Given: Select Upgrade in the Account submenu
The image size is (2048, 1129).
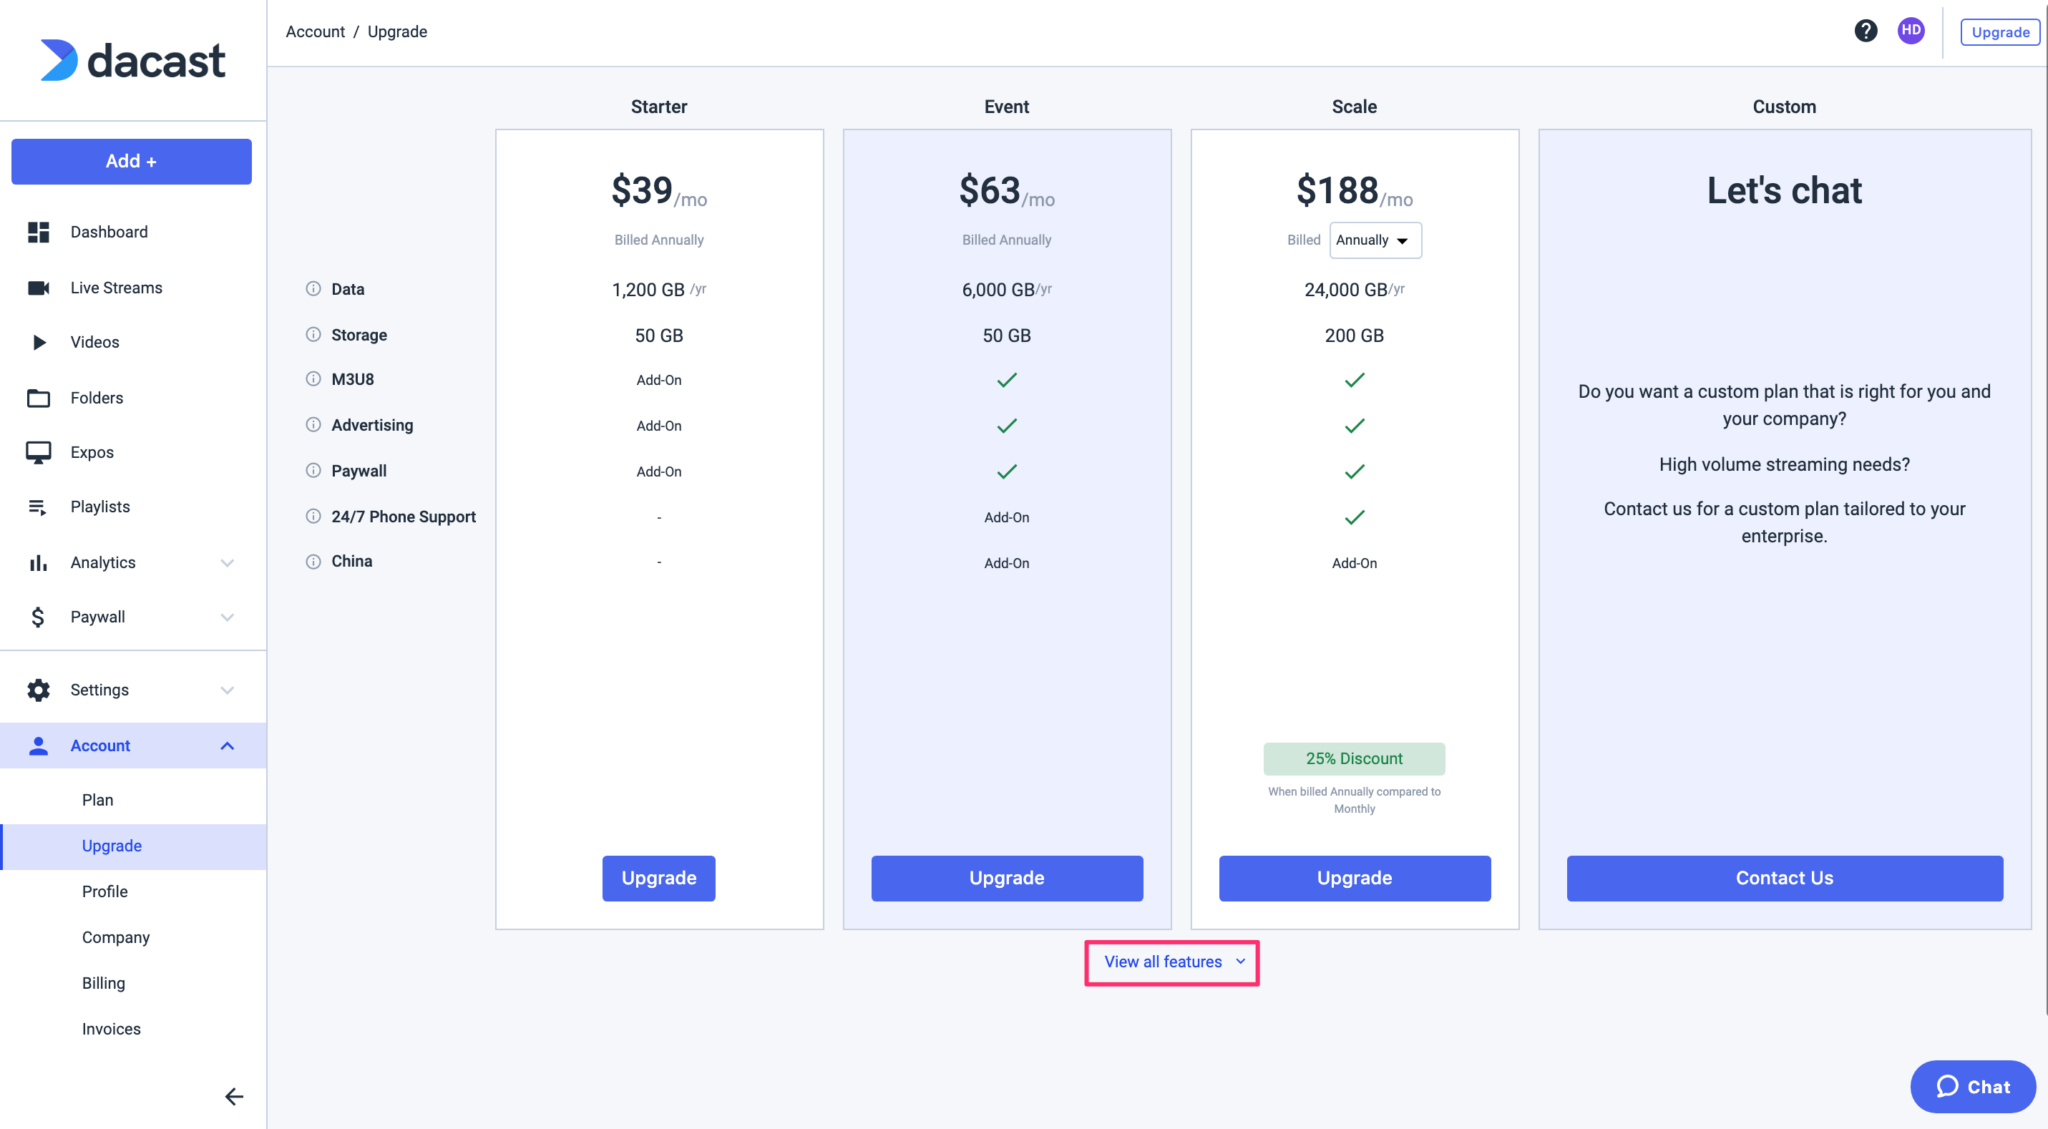Looking at the screenshot, I should tap(133, 846).
